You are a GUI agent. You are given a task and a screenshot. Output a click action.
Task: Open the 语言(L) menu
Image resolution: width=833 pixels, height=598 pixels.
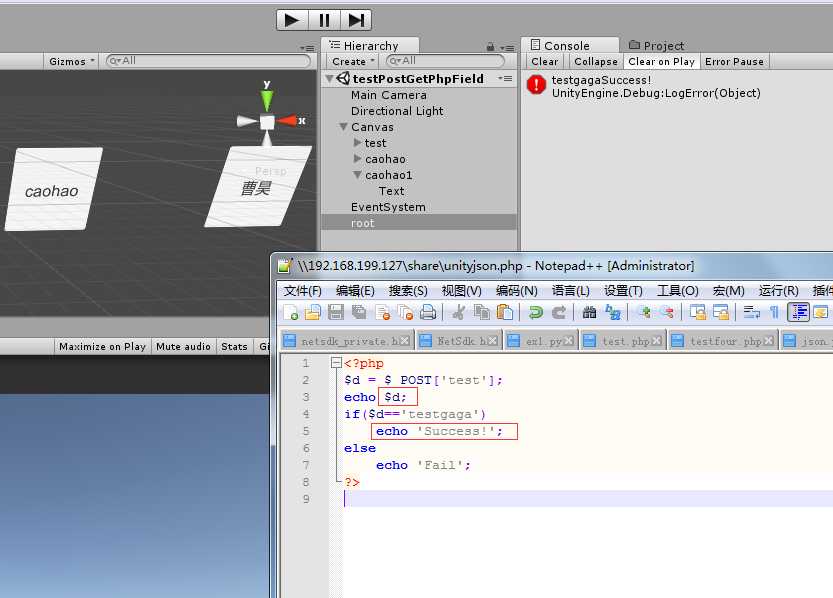click(571, 291)
